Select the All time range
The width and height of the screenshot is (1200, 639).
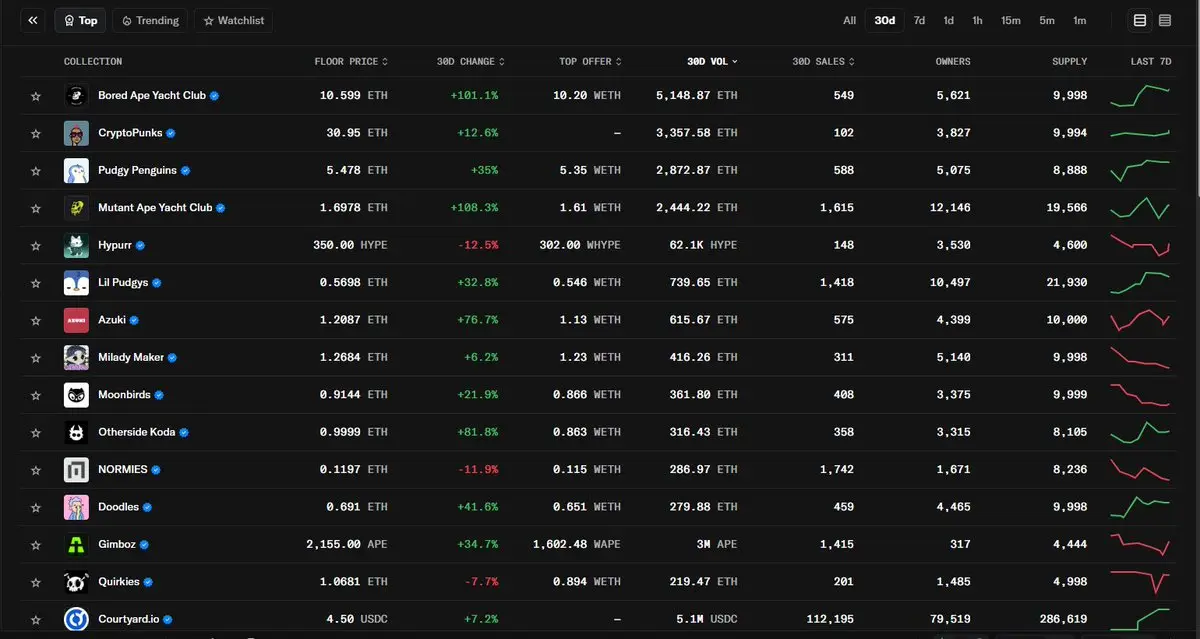coord(849,20)
